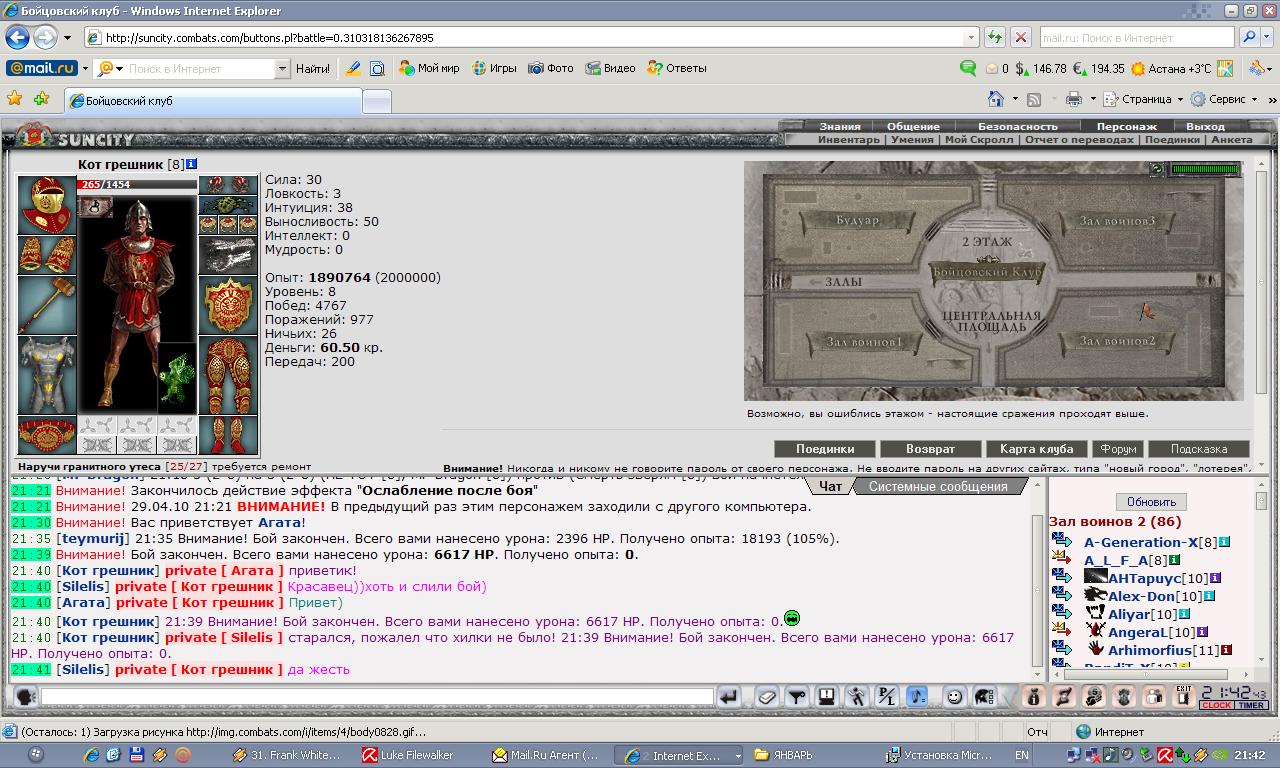
Task: Click the silver bracers equipment slot
Action: pyautogui.click(x=228, y=255)
